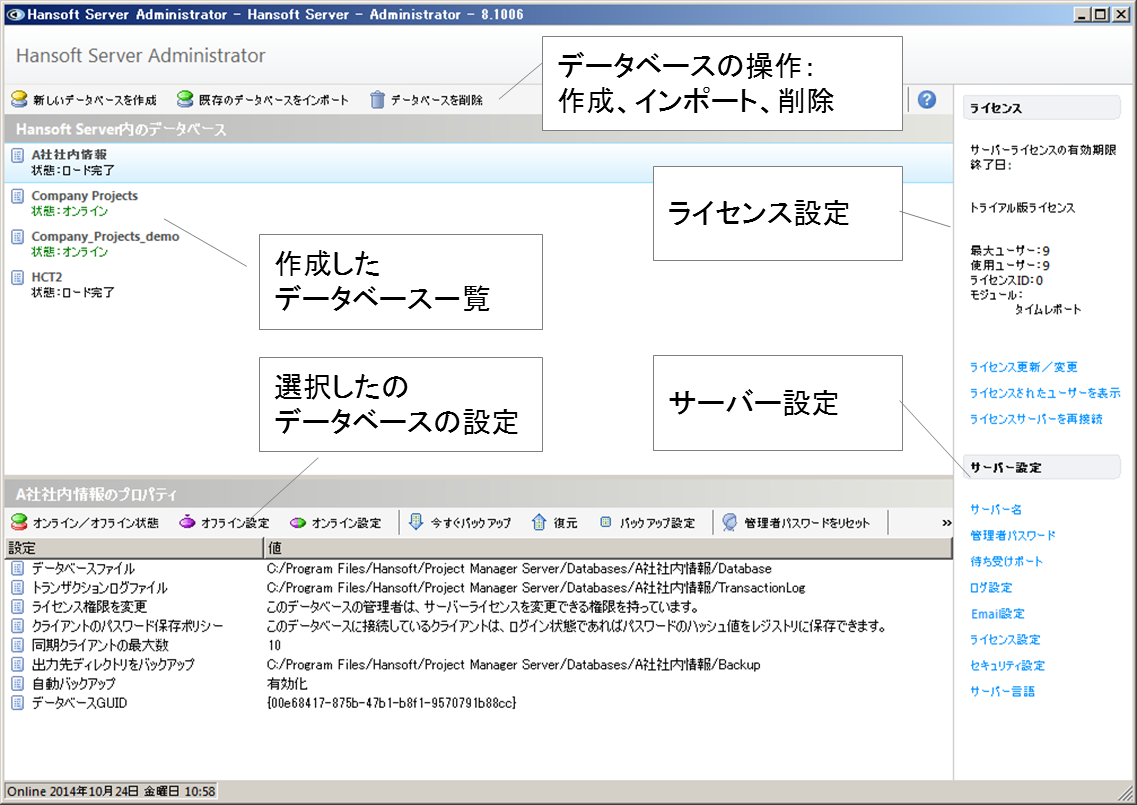Open the 管理者パスワード settings link
The height and width of the screenshot is (805, 1137).
(x=1013, y=535)
